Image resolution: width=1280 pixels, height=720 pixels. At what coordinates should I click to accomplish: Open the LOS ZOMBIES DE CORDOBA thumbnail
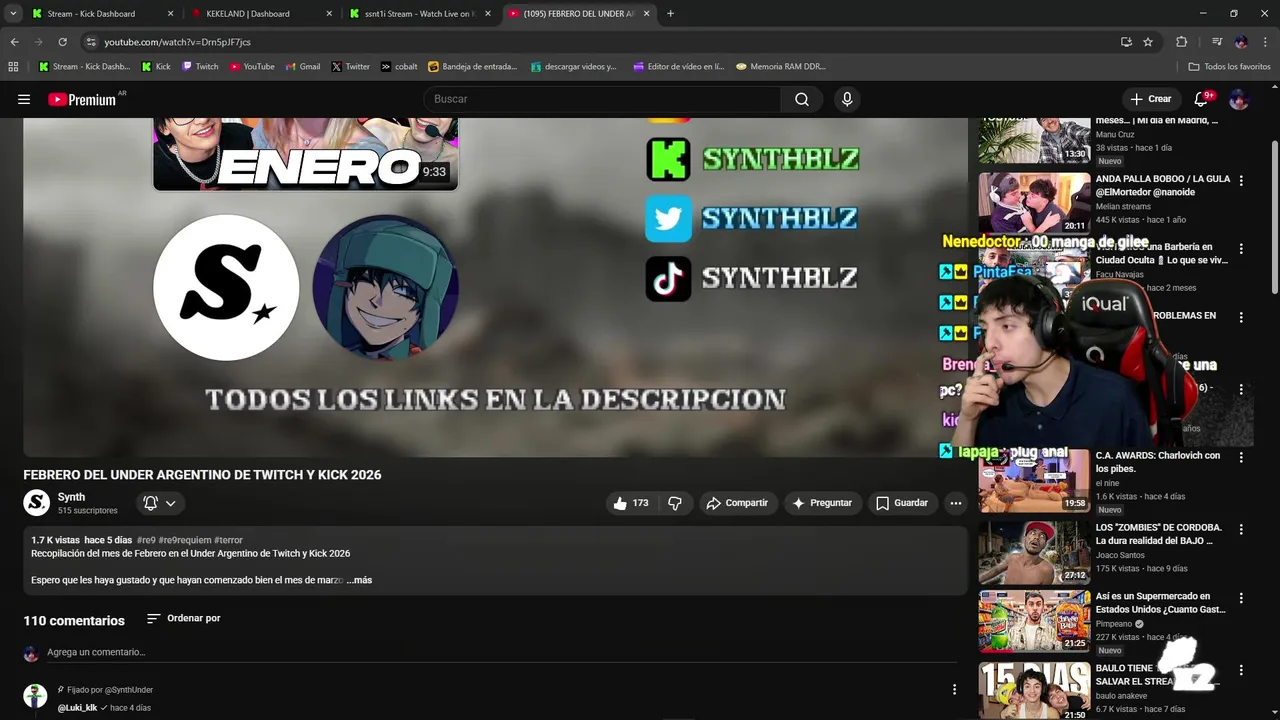click(1034, 552)
